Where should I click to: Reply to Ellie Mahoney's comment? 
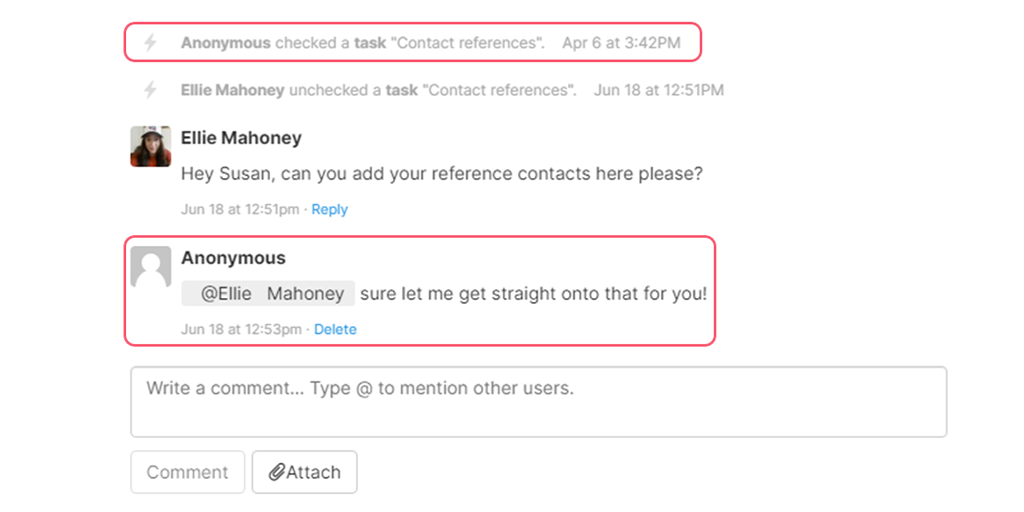pyautogui.click(x=330, y=210)
